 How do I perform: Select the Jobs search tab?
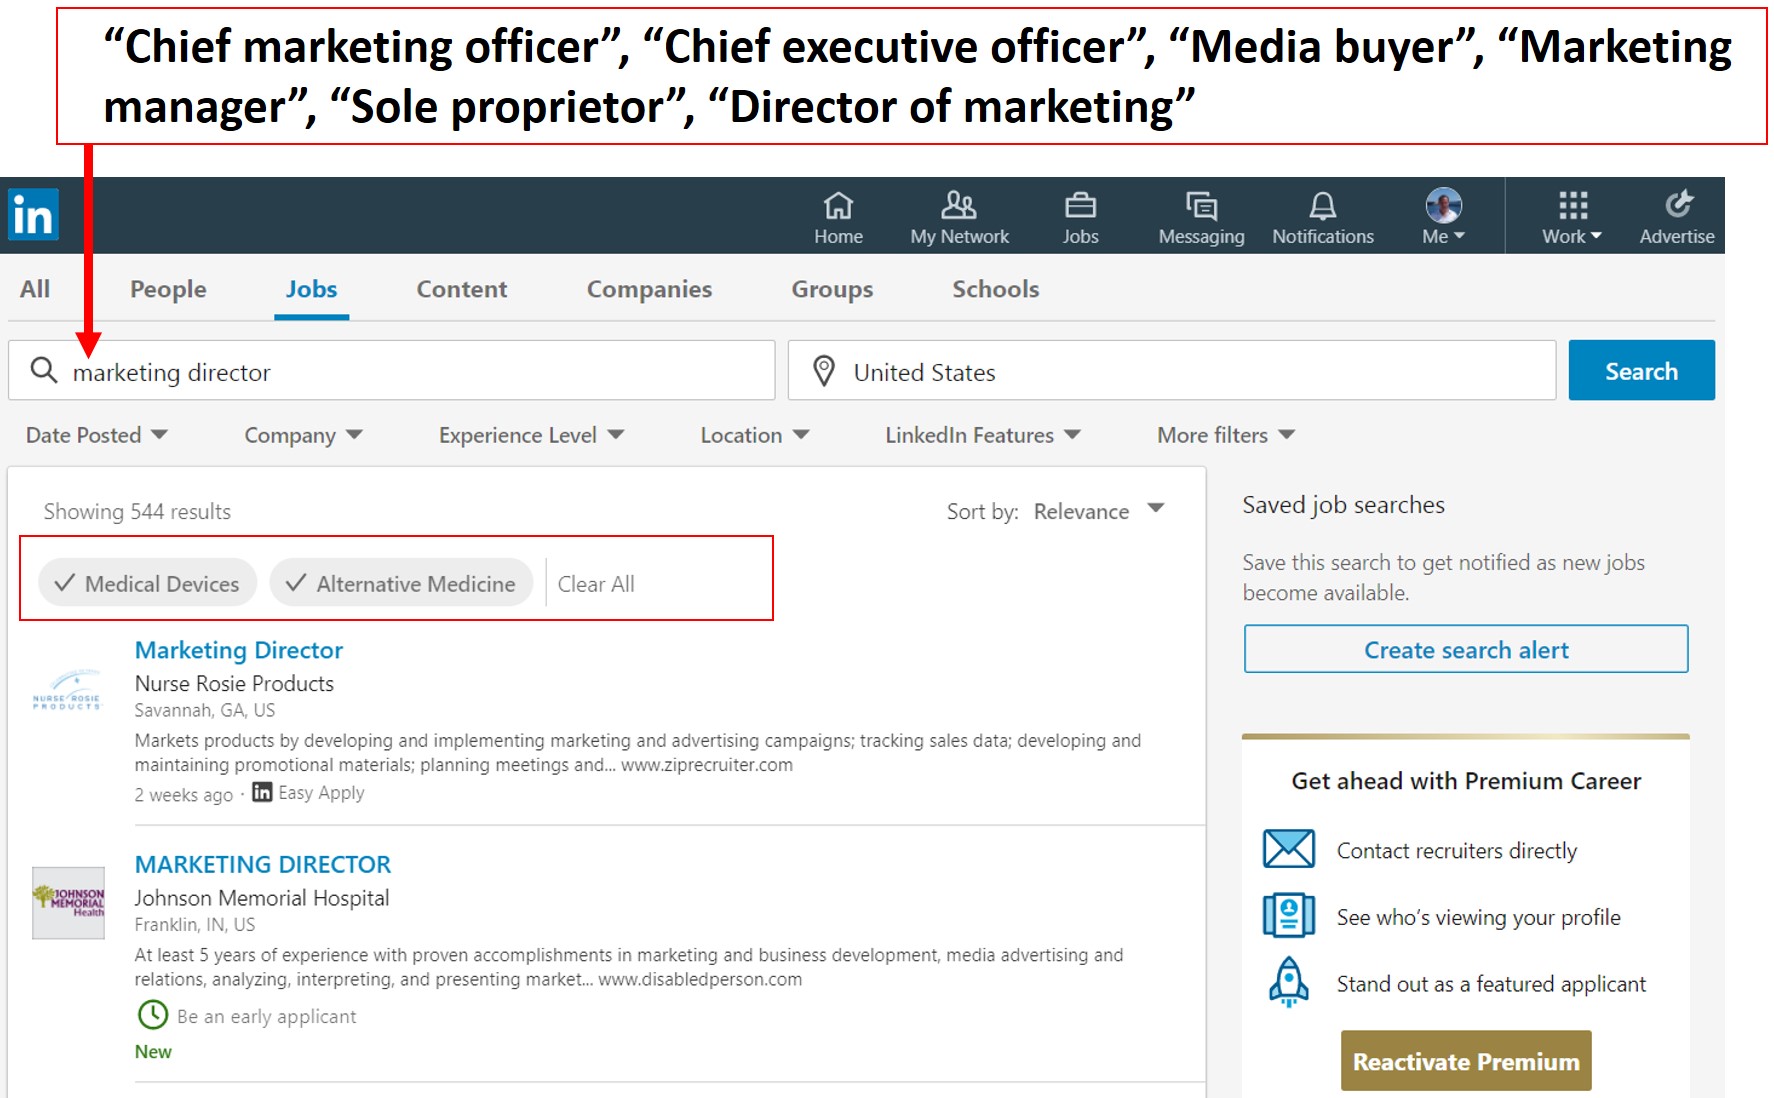tap(311, 289)
